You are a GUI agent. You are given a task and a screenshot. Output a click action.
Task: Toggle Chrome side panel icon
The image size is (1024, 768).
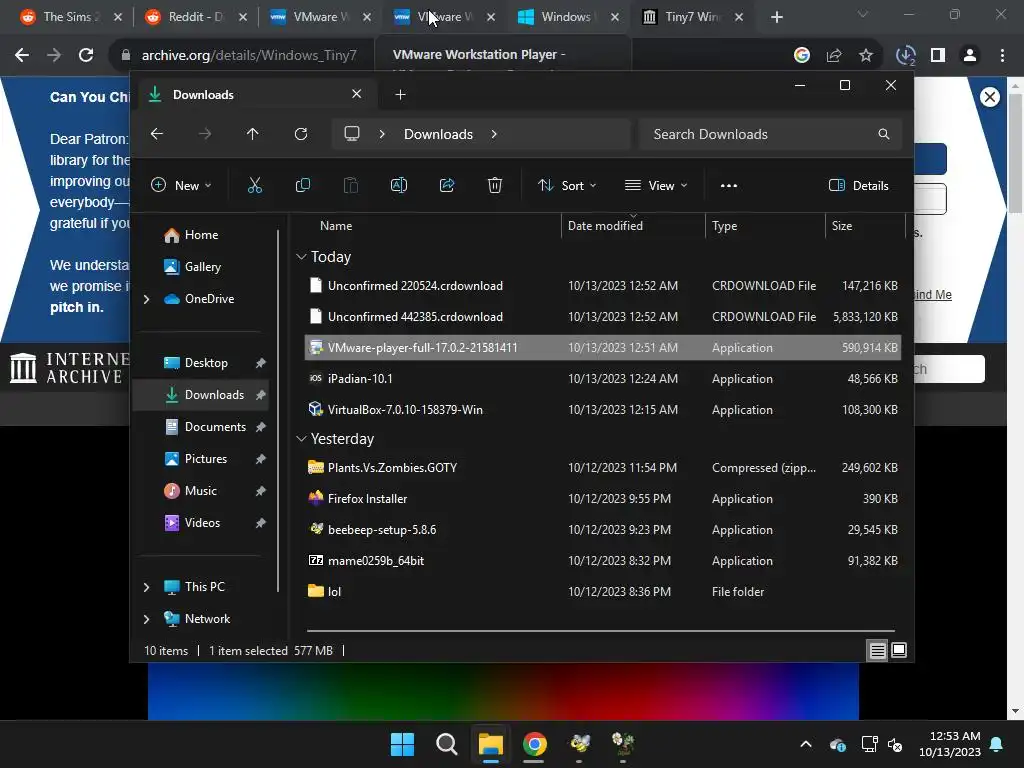938,56
